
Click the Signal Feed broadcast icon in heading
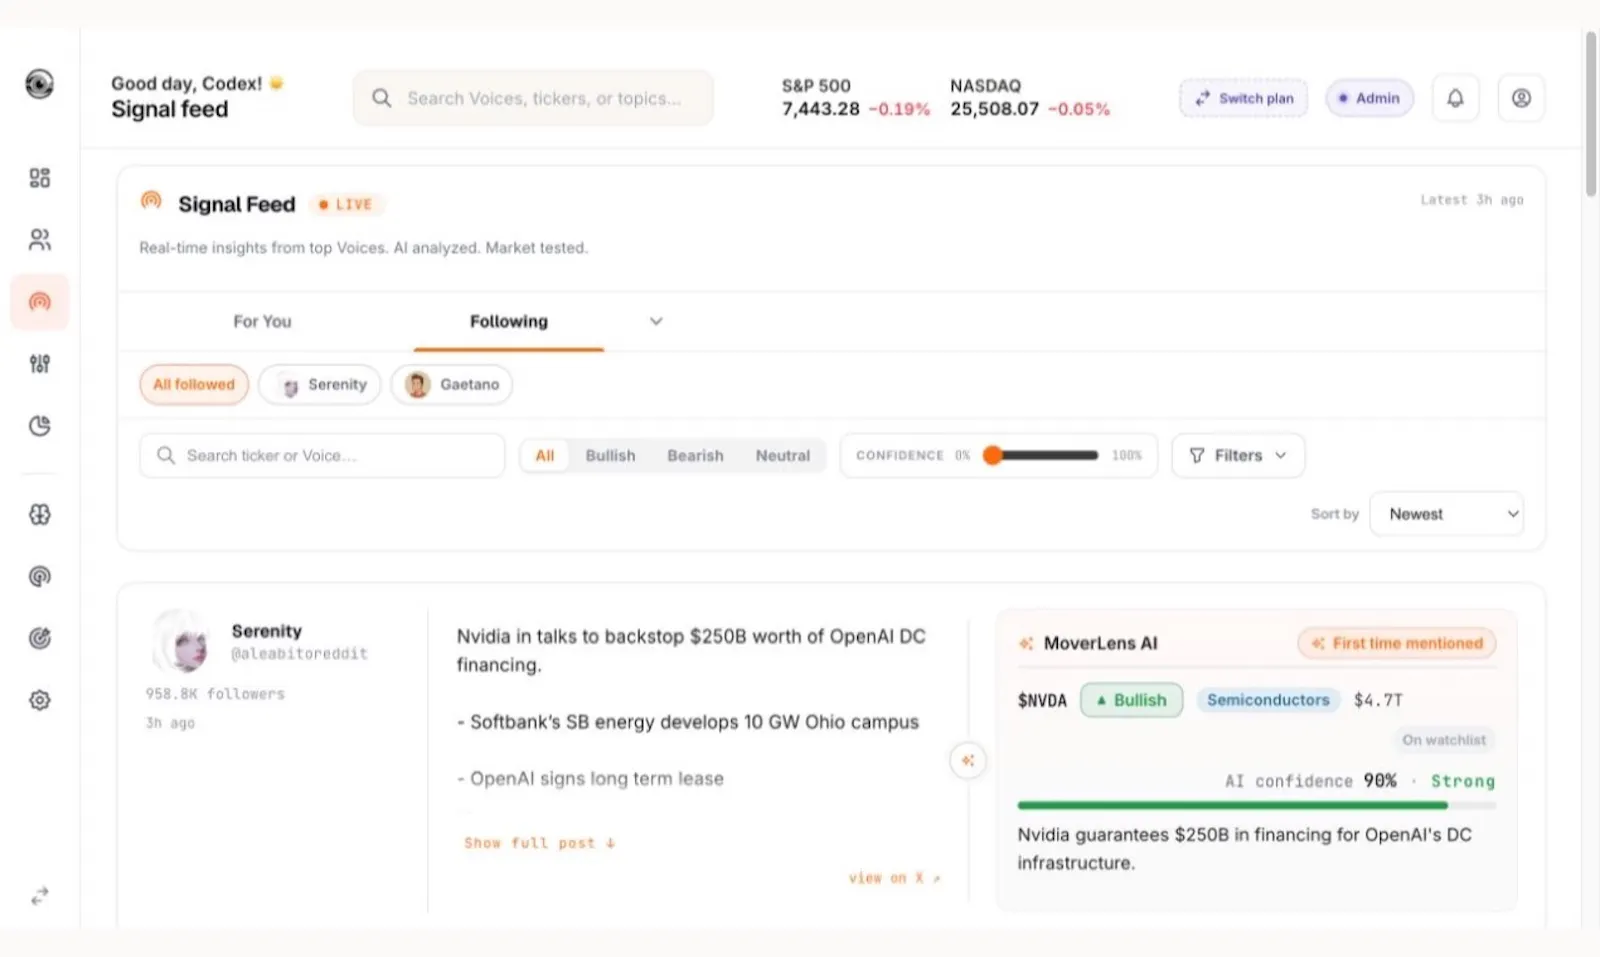tap(151, 201)
